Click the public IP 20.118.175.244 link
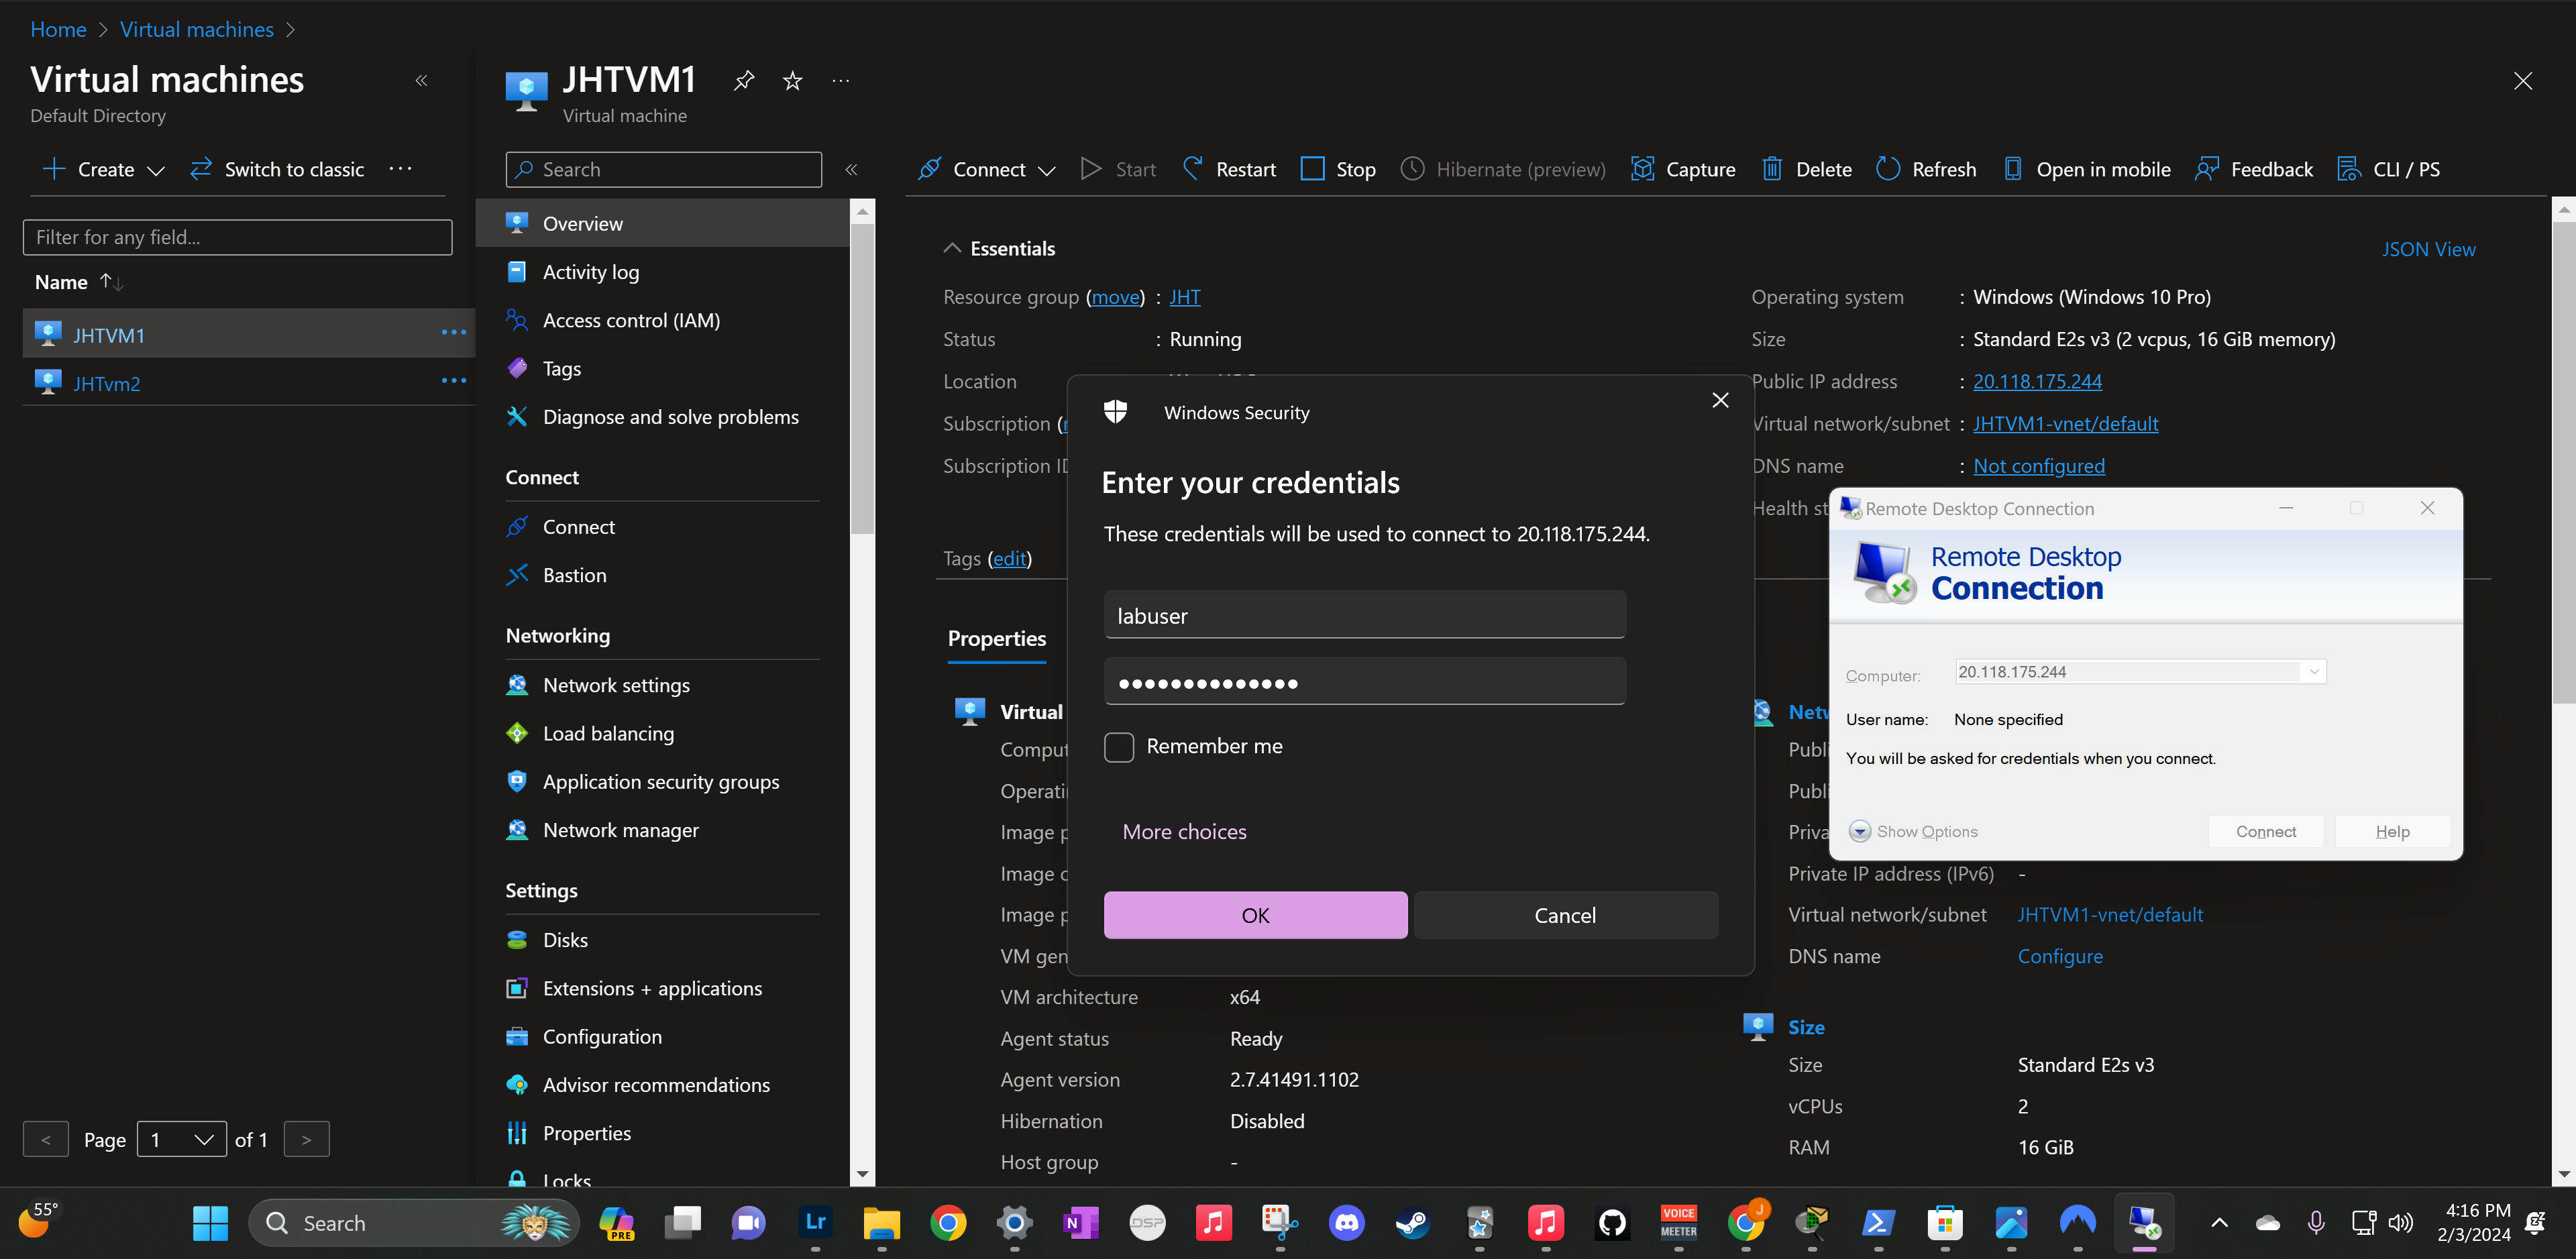2576x1259 pixels. (2039, 381)
